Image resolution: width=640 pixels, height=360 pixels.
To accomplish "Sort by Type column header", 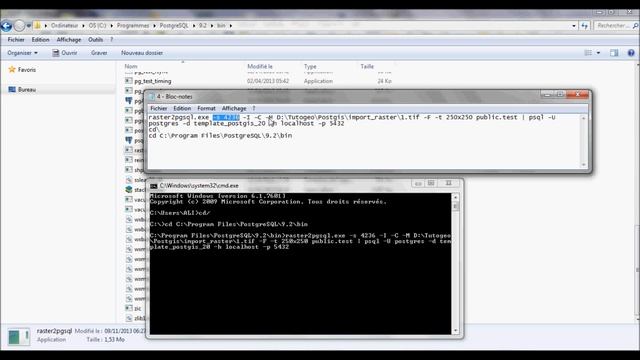I will pyautogui.click(x=310, y=66).
